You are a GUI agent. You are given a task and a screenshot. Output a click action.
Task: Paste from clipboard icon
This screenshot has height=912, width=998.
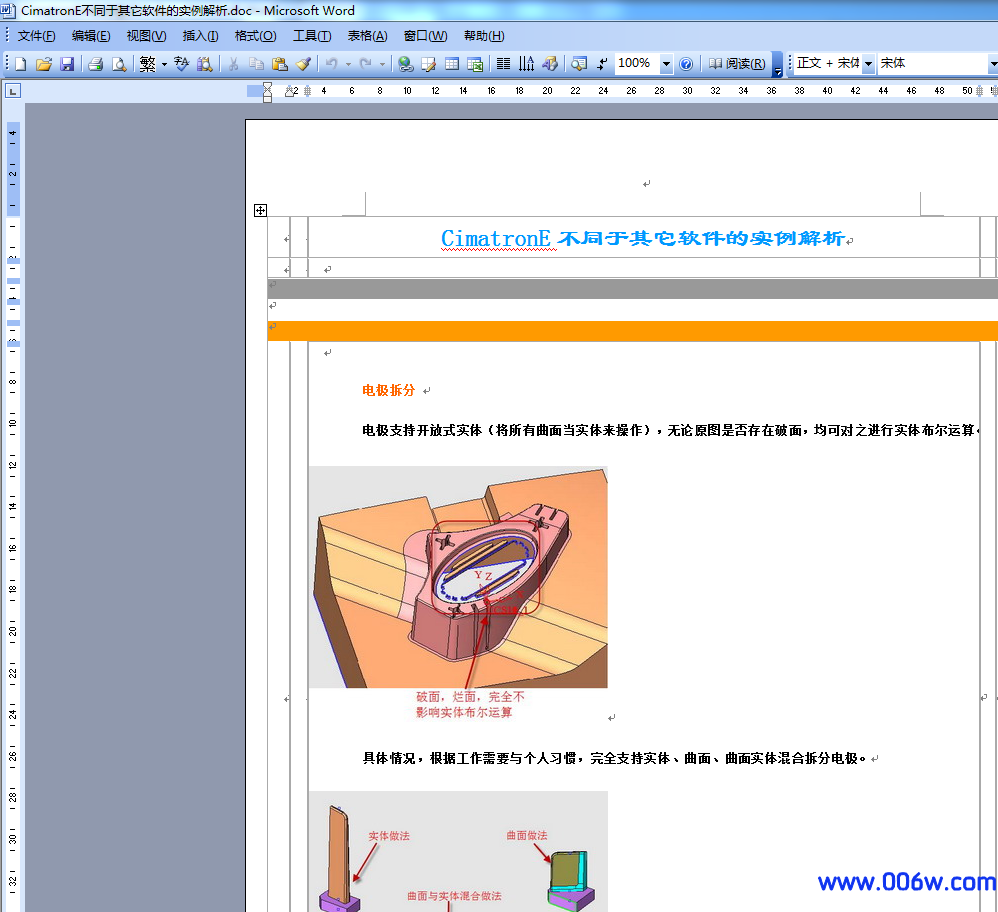click(x=280, y=64)
